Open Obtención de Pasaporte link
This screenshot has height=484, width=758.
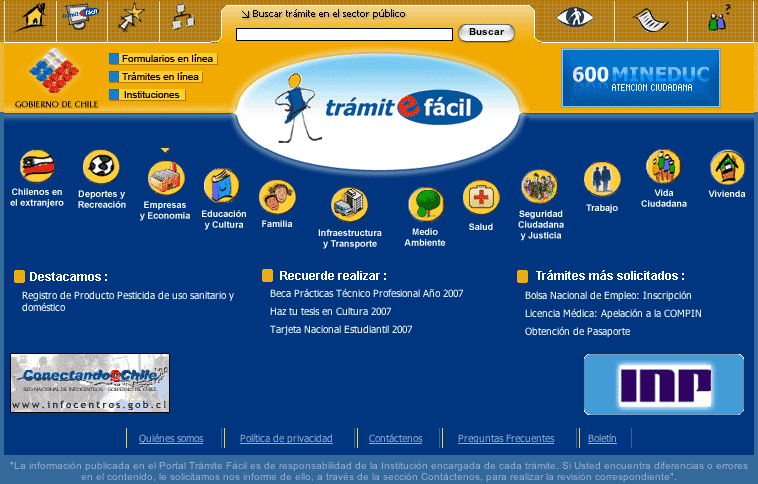(x=577, y=331)
